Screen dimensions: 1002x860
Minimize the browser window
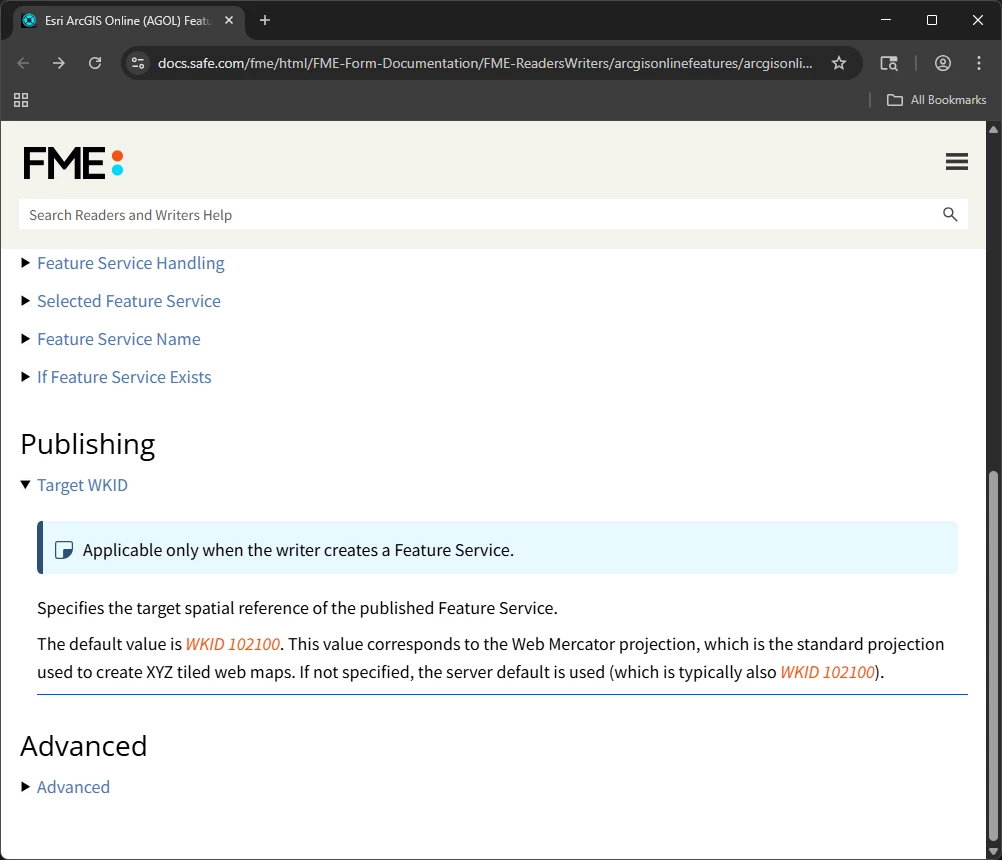point(886,20)
